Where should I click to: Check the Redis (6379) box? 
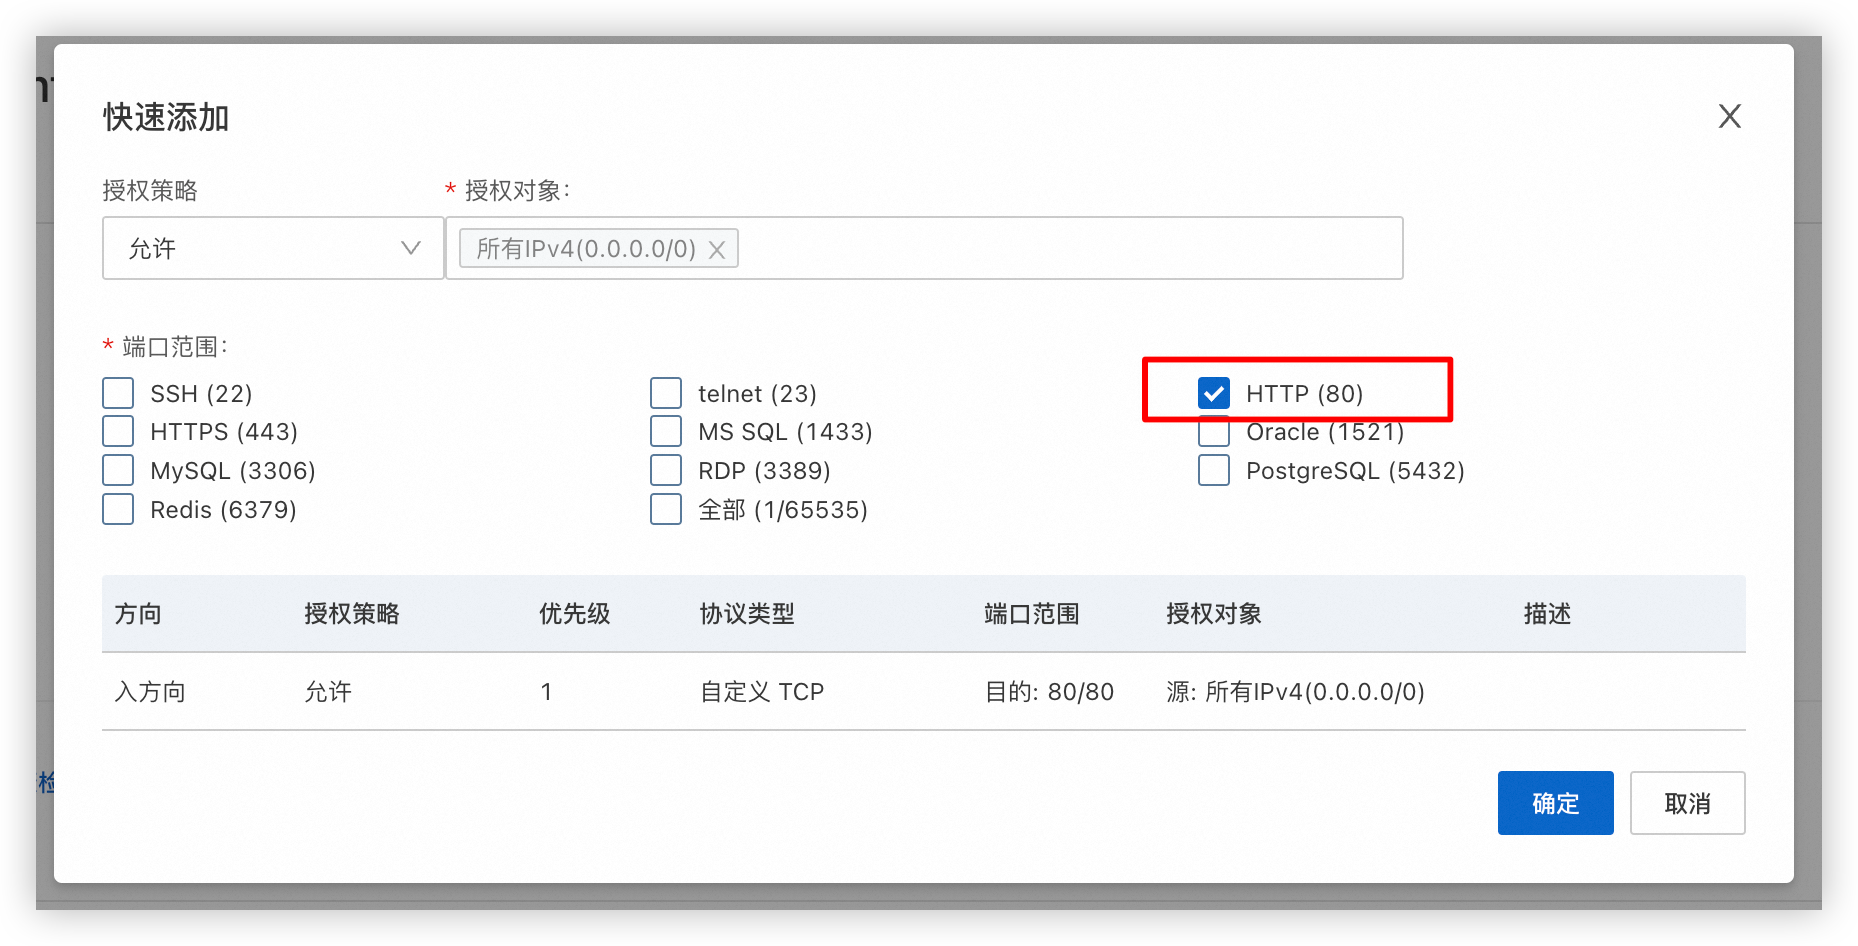[x=118, y=509]
